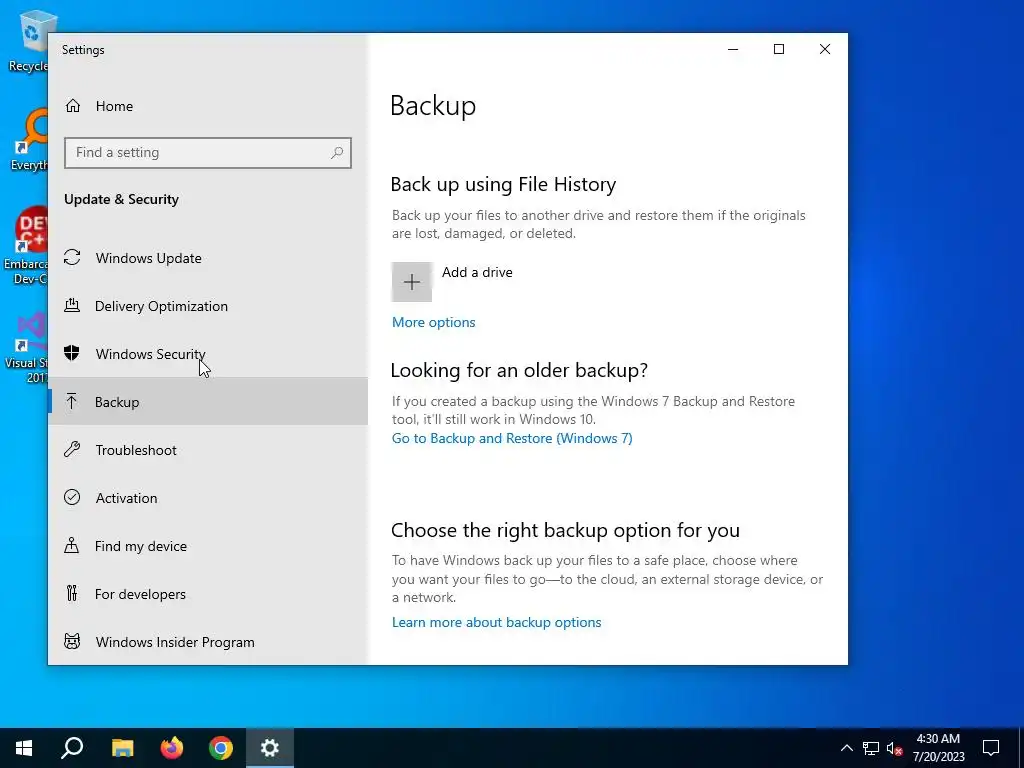Click the Settings gear in the taskbar
Screen dimensions: 1024x768
[x=270, y=748]
